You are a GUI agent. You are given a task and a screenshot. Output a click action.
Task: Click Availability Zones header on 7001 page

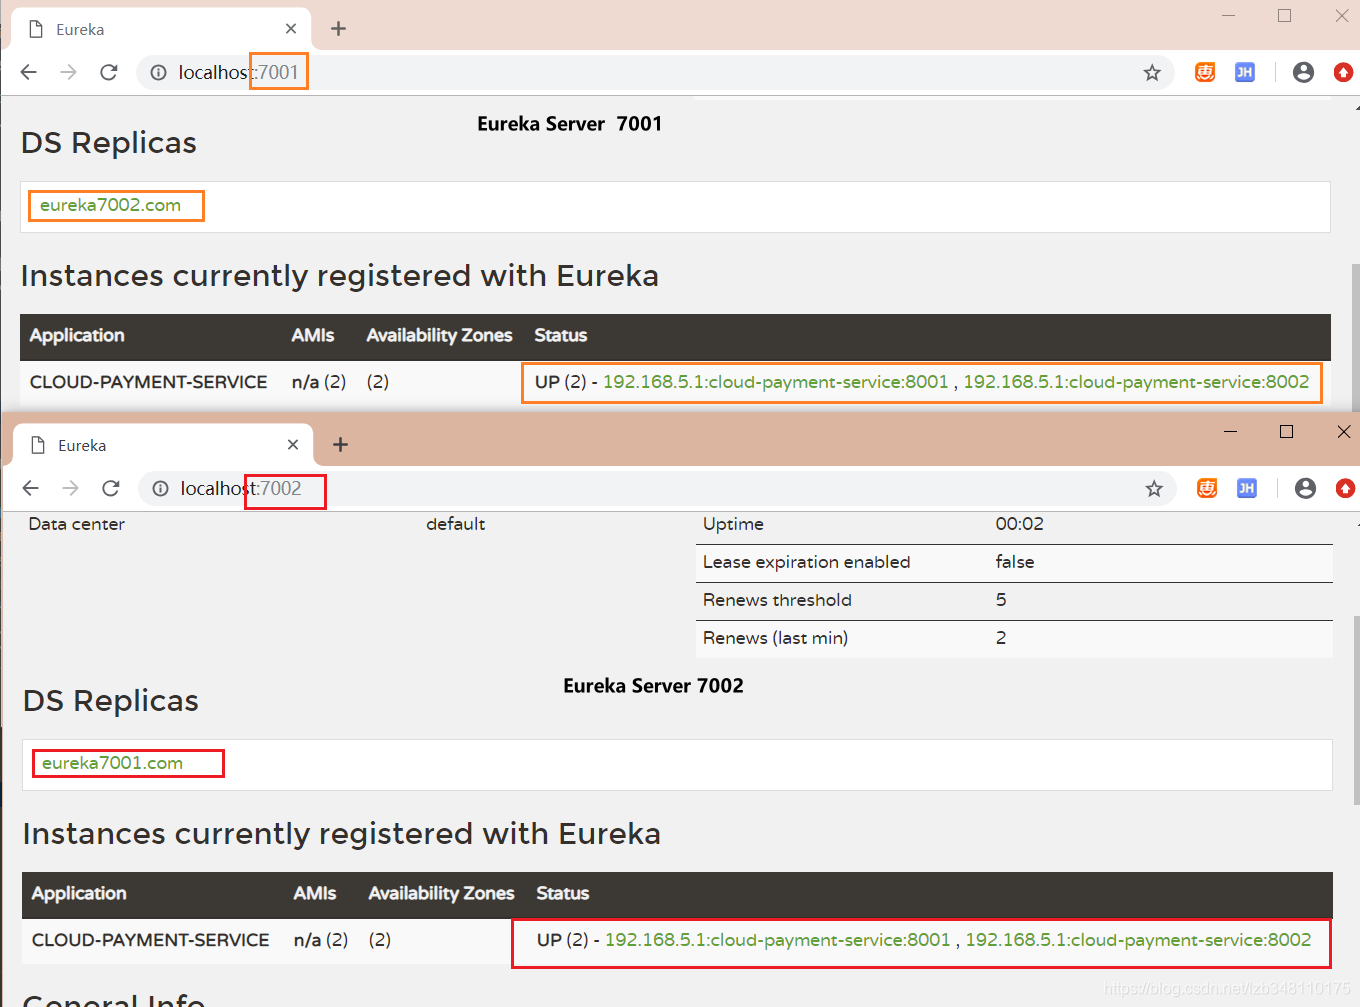coord(439,336)
